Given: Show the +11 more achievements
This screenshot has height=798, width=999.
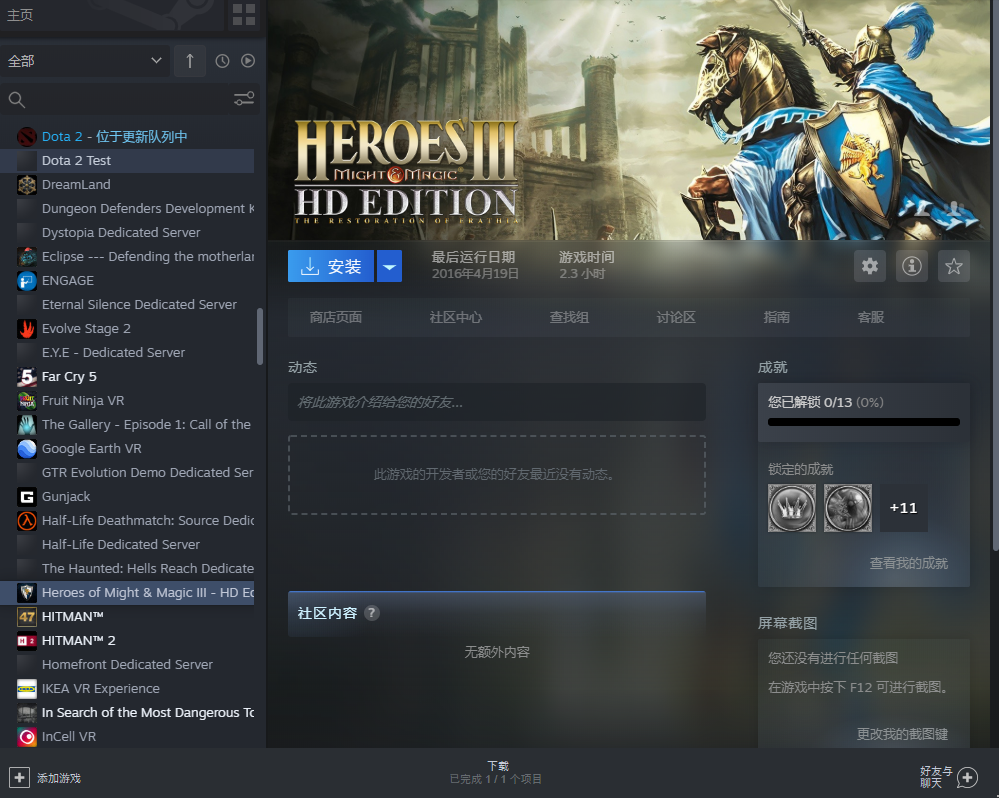Looking at the screenshot, I should click(903, 508).
